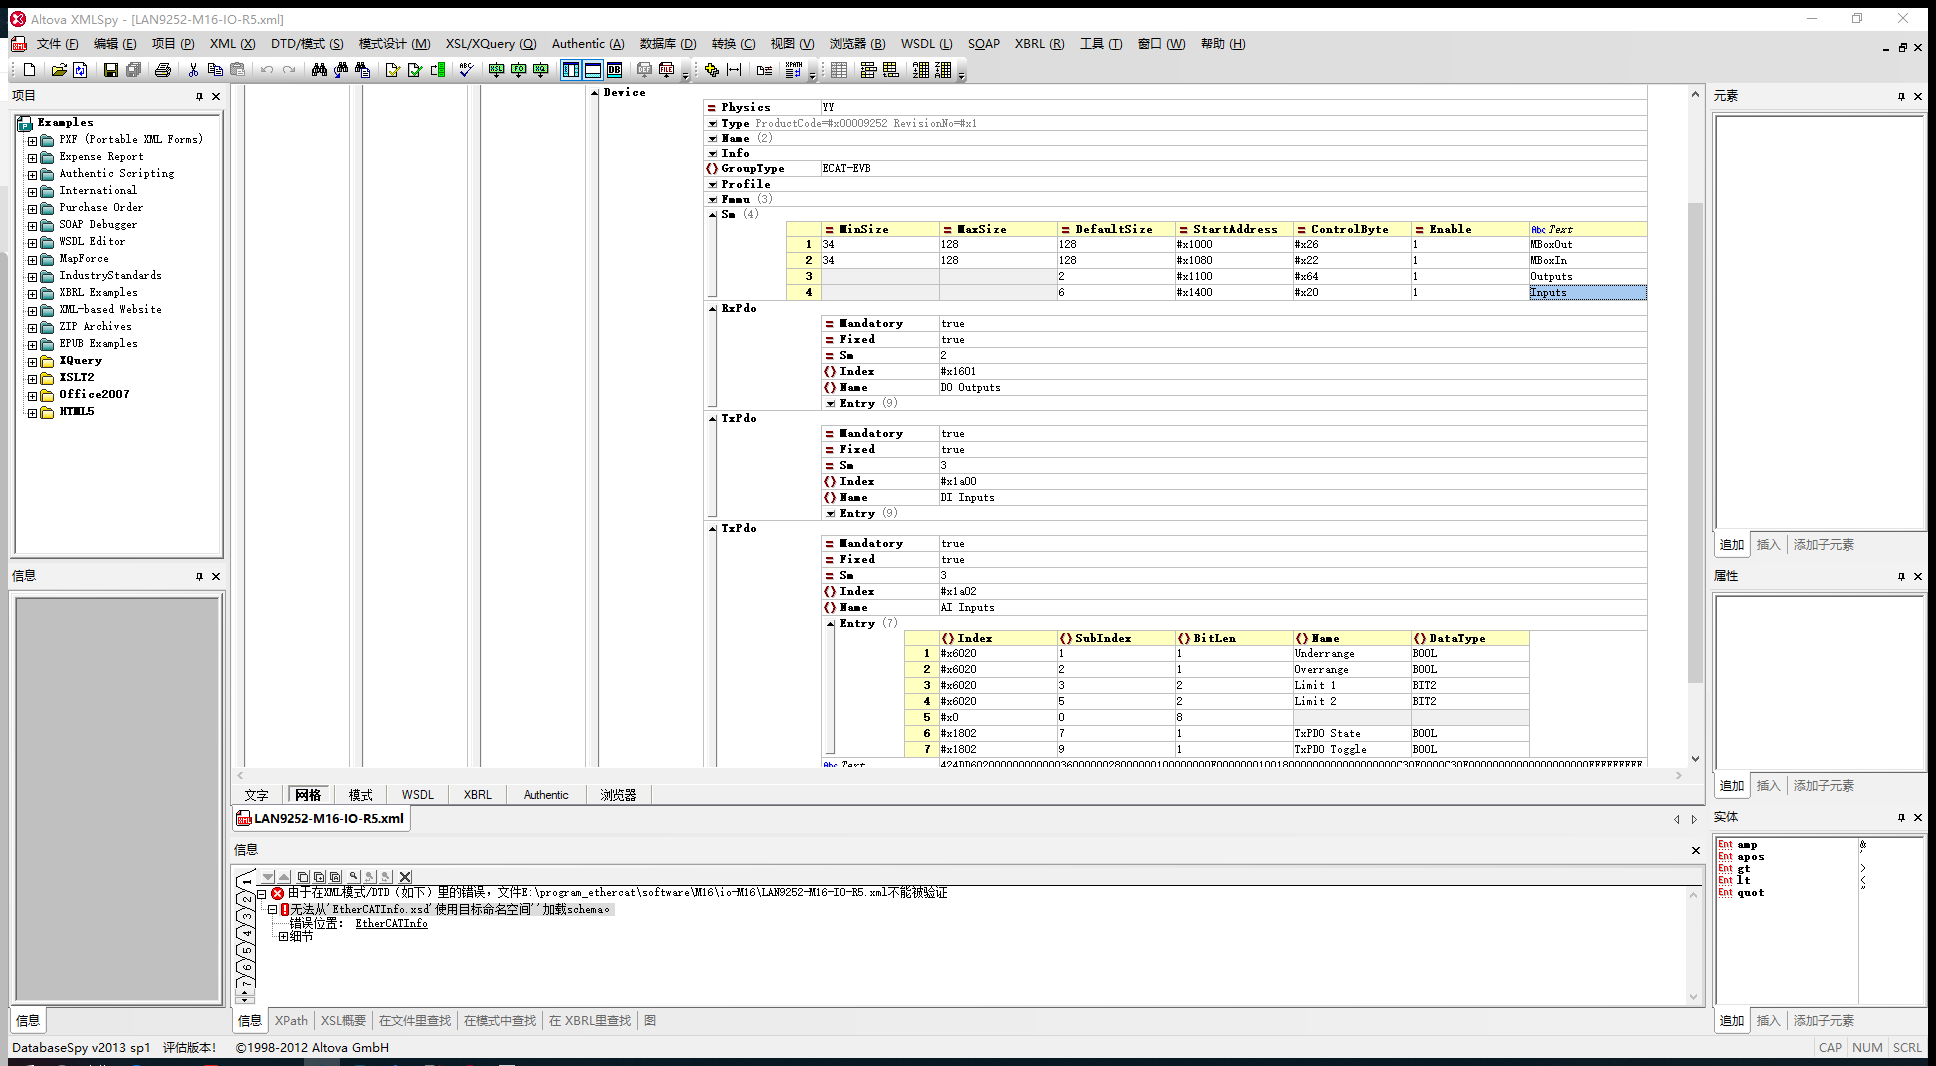Screen dimensions: 1936x1066
Task: Pin the 元素 panel with its pushpin
Action: pos(1901,96)
